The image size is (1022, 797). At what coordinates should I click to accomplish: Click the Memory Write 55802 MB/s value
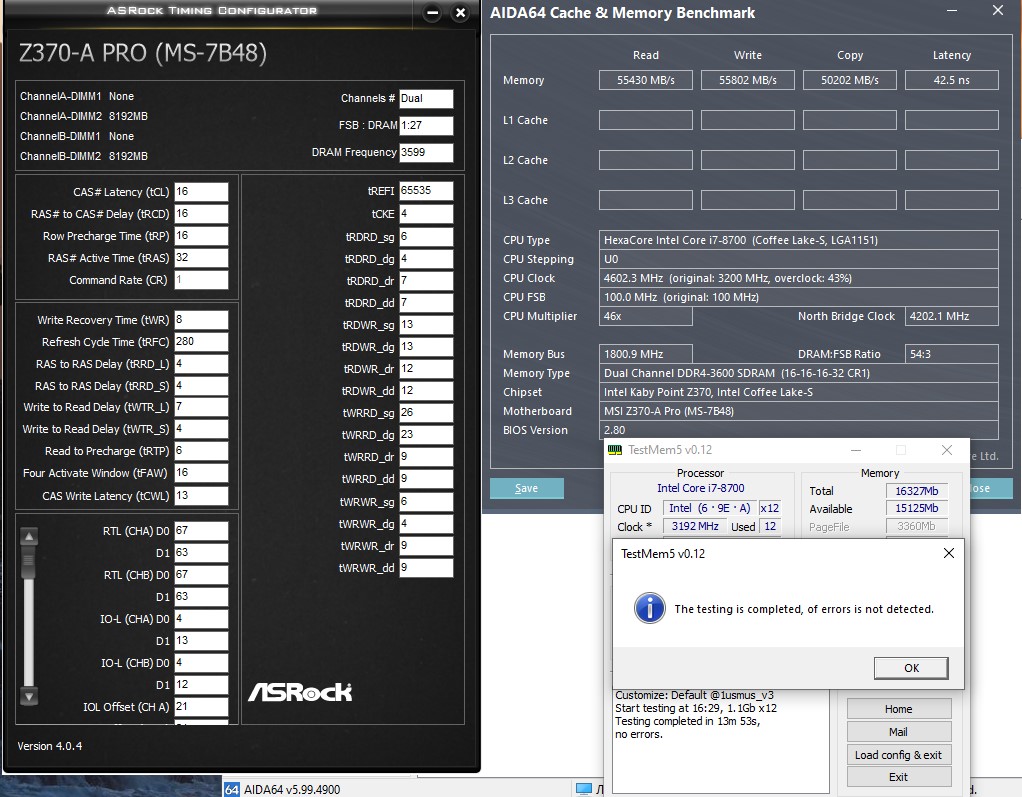point(748,80)
